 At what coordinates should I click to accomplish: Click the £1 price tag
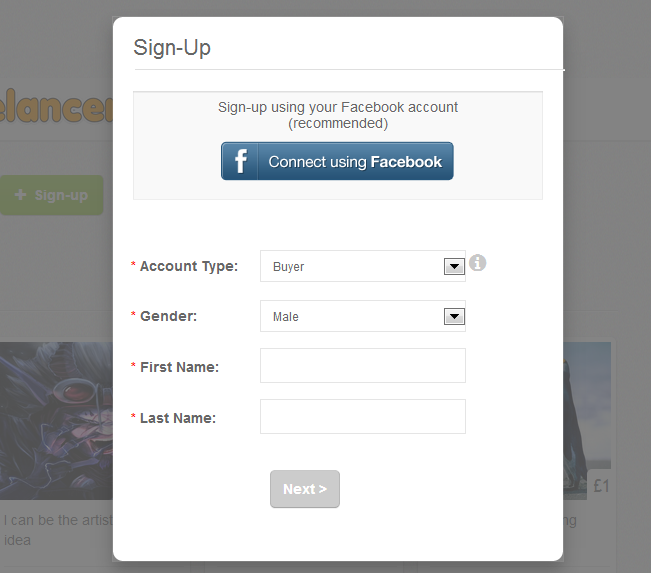pos(600,487)
